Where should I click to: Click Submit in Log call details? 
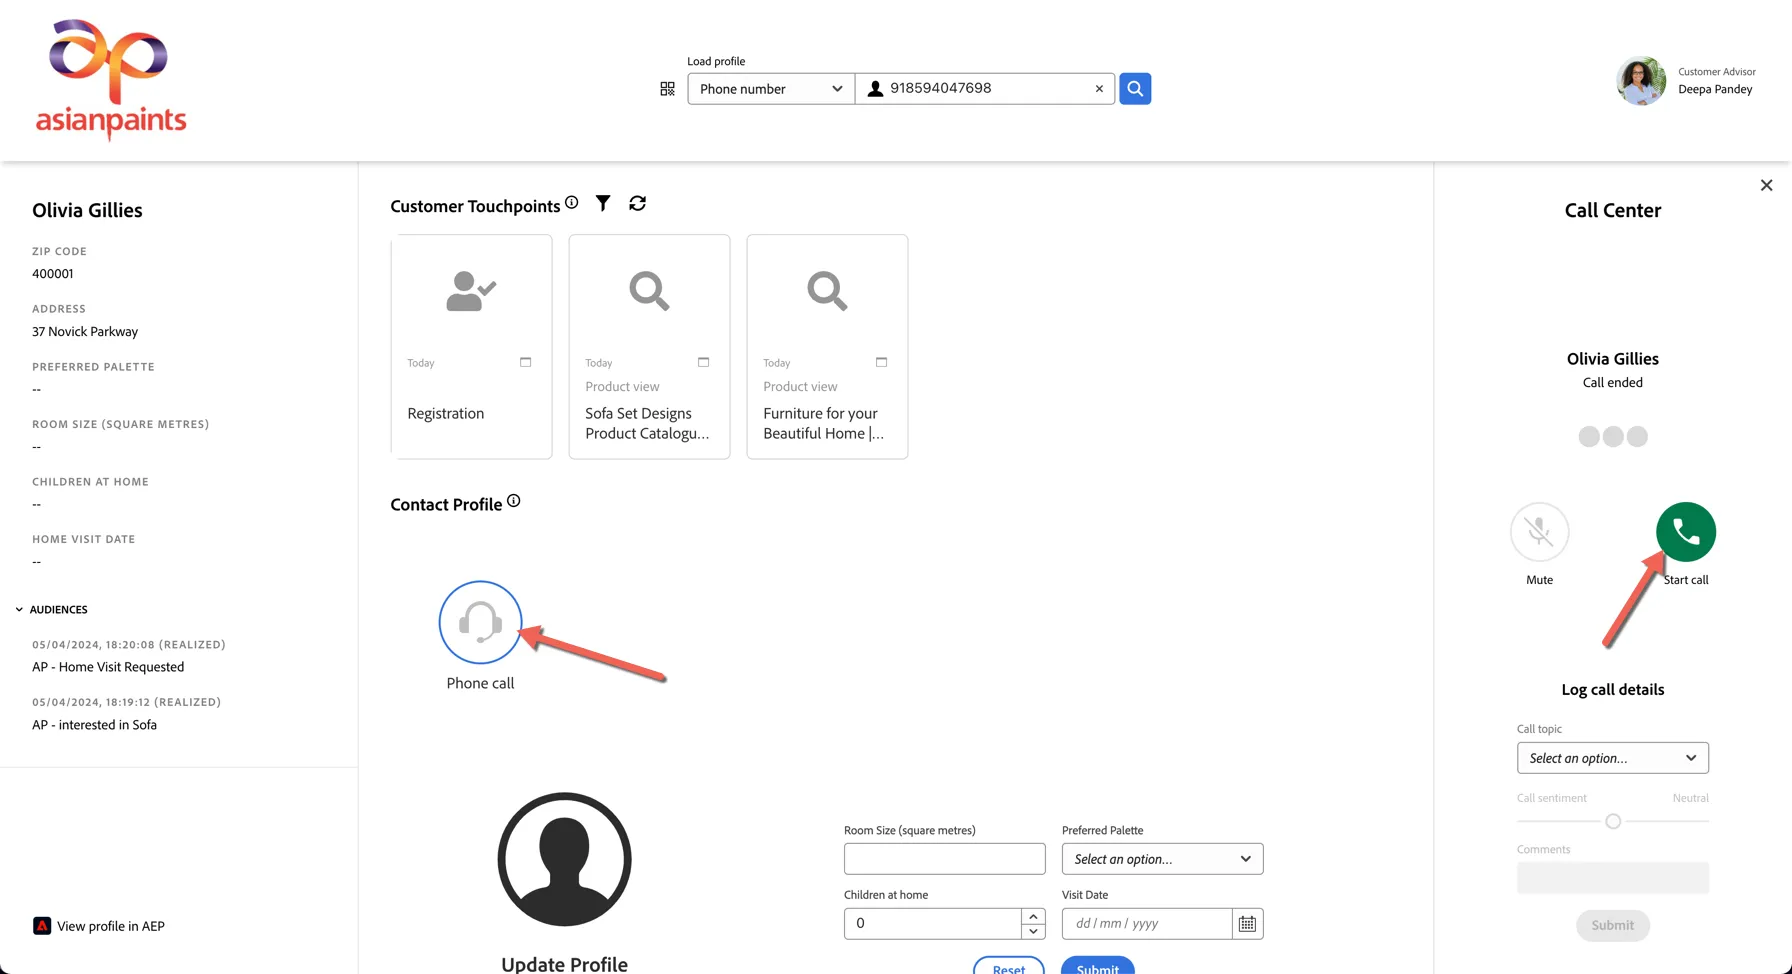[1612, 925]
